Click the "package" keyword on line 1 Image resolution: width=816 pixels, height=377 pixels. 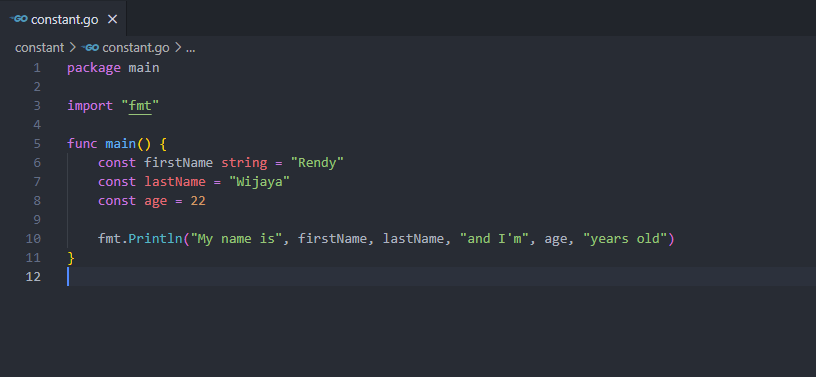[94, 68]
